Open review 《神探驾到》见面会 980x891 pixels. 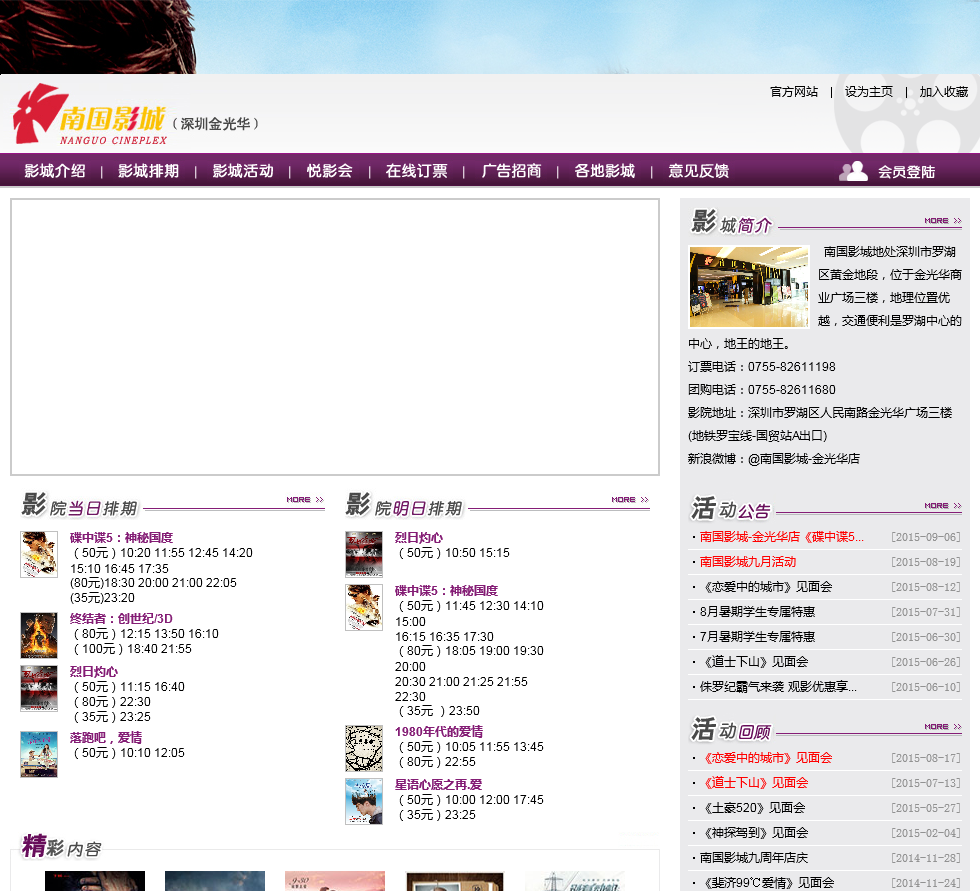(x=754, y=833)
